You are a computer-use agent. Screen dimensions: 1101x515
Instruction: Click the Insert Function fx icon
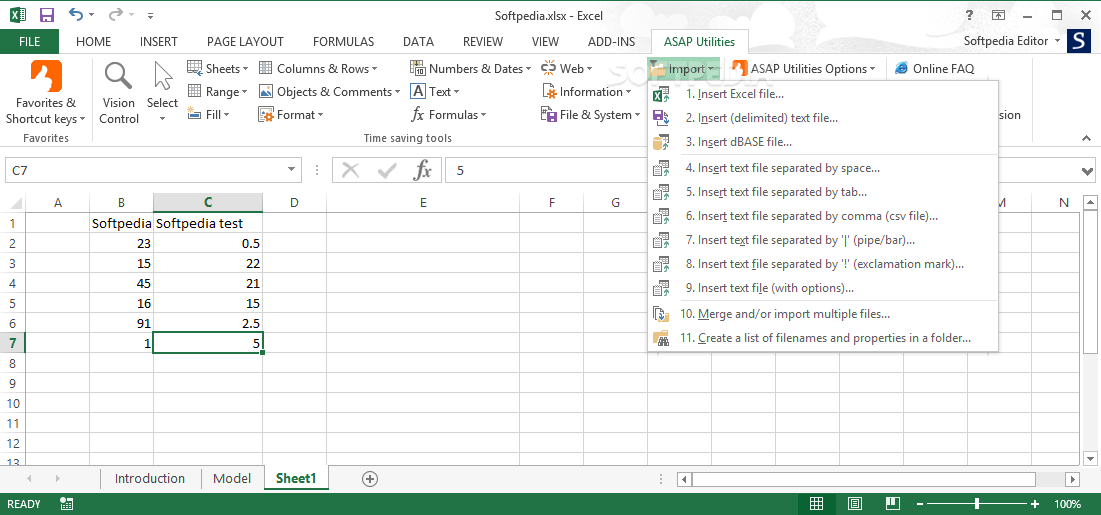click(x=422, y=170)
